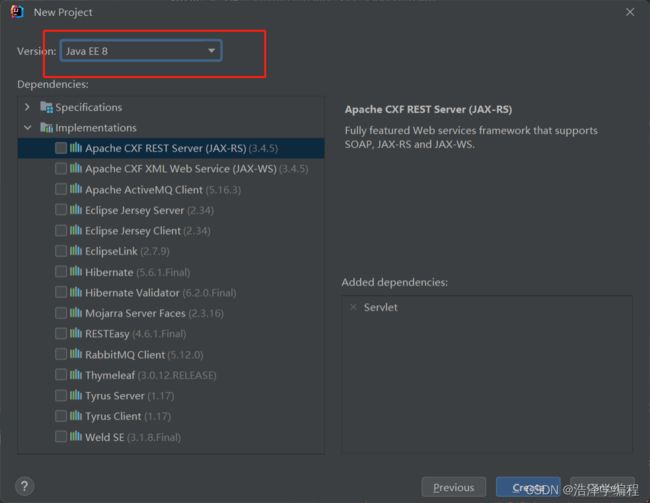Go back with the Previous button
The width and height of the screenshot is (650, 503).
coord(454,487)
